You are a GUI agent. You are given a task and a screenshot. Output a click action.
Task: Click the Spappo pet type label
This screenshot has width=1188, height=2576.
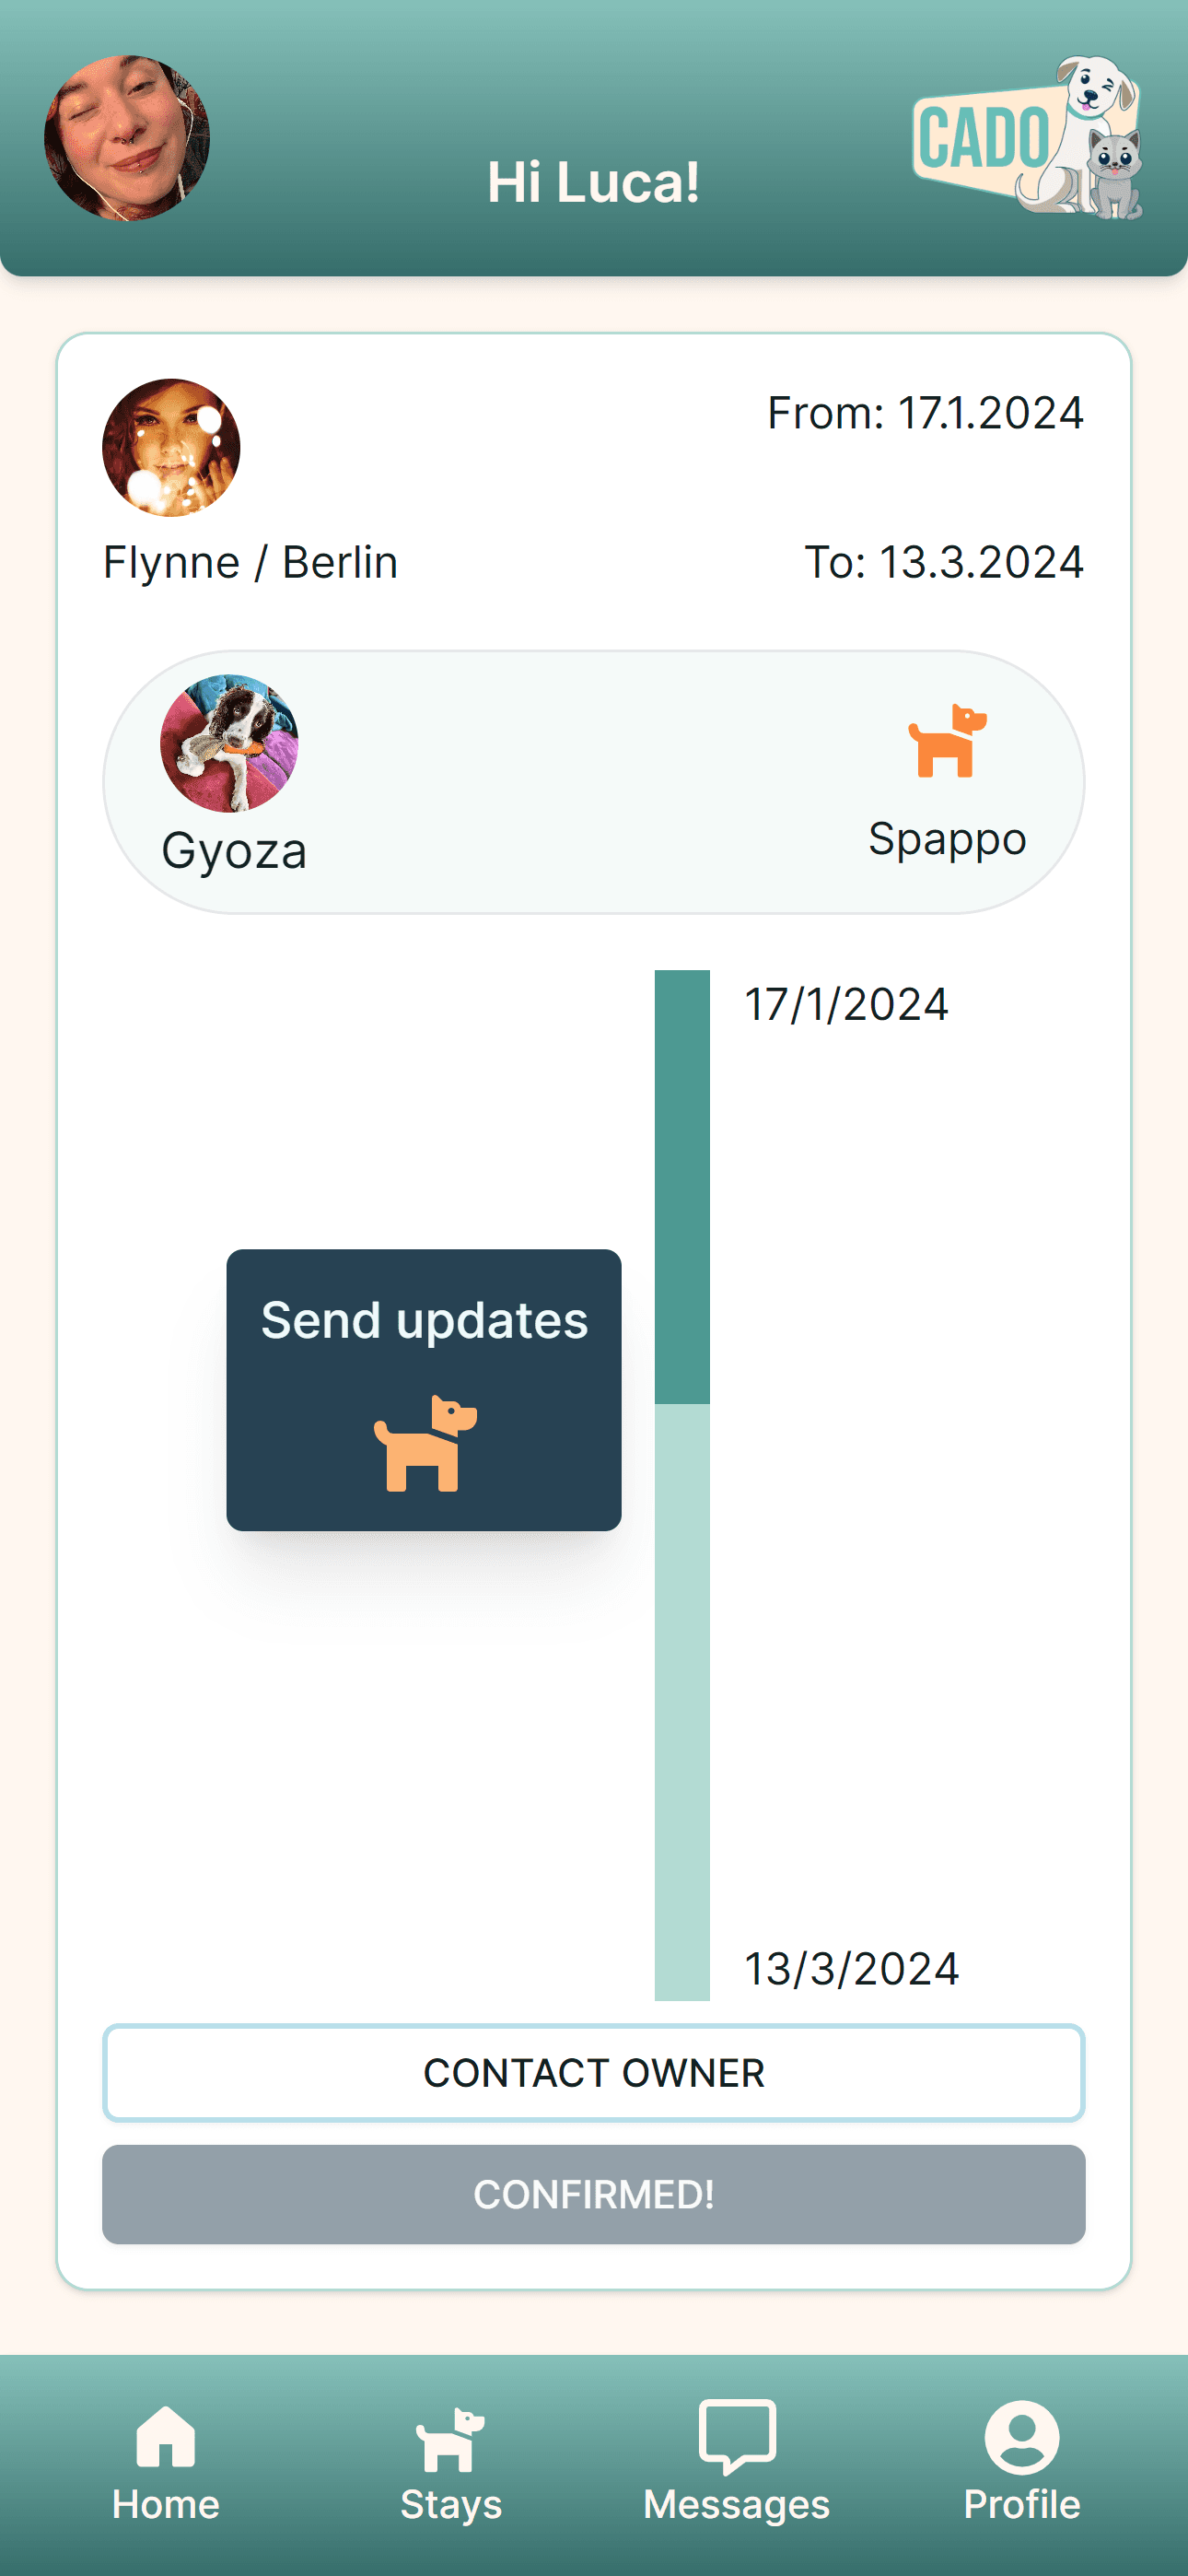pos(947,838)
